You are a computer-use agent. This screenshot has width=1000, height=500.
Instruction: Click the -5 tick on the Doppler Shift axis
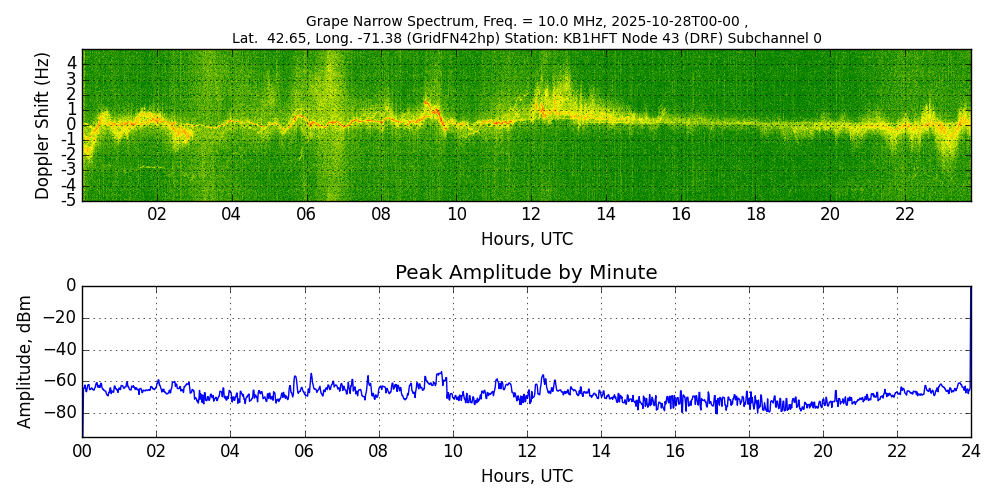click(x=68, y=200)
